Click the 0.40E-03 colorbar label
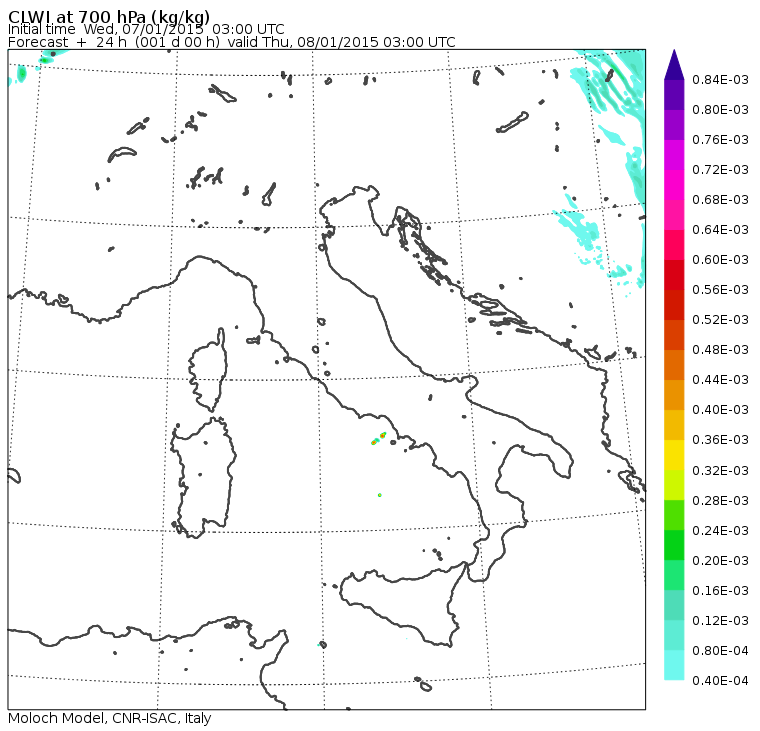Viewport: 760px width, 731px height. 720,410
